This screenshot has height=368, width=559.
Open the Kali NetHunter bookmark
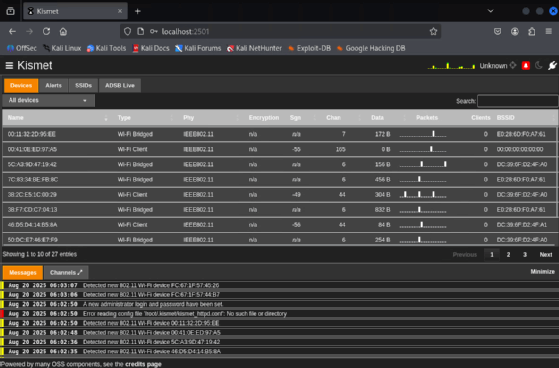pyautogui.click(x=254, y=48)
